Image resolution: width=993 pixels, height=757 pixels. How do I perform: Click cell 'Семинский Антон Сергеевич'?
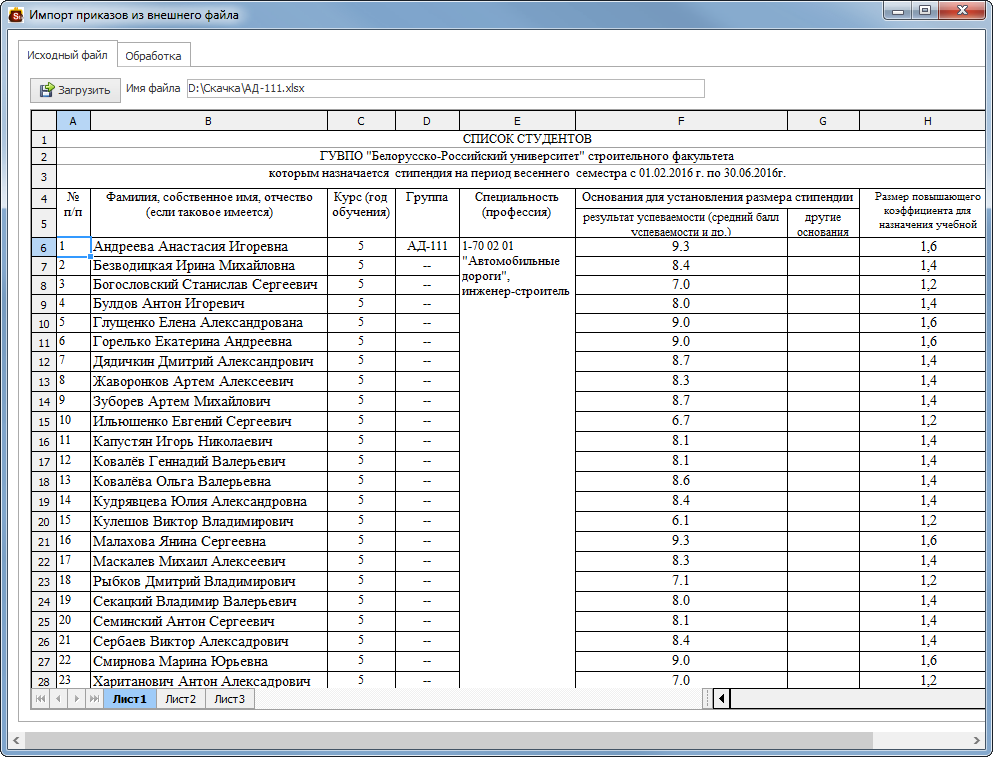coord(209,621)
